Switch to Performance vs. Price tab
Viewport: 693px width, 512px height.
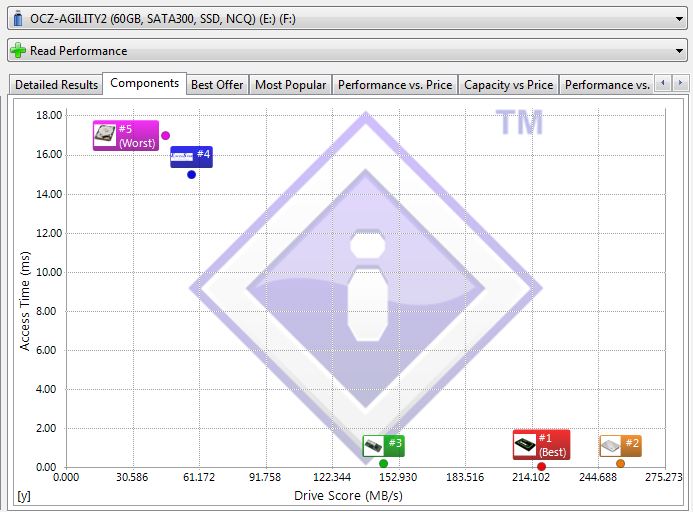pos(395,84)
